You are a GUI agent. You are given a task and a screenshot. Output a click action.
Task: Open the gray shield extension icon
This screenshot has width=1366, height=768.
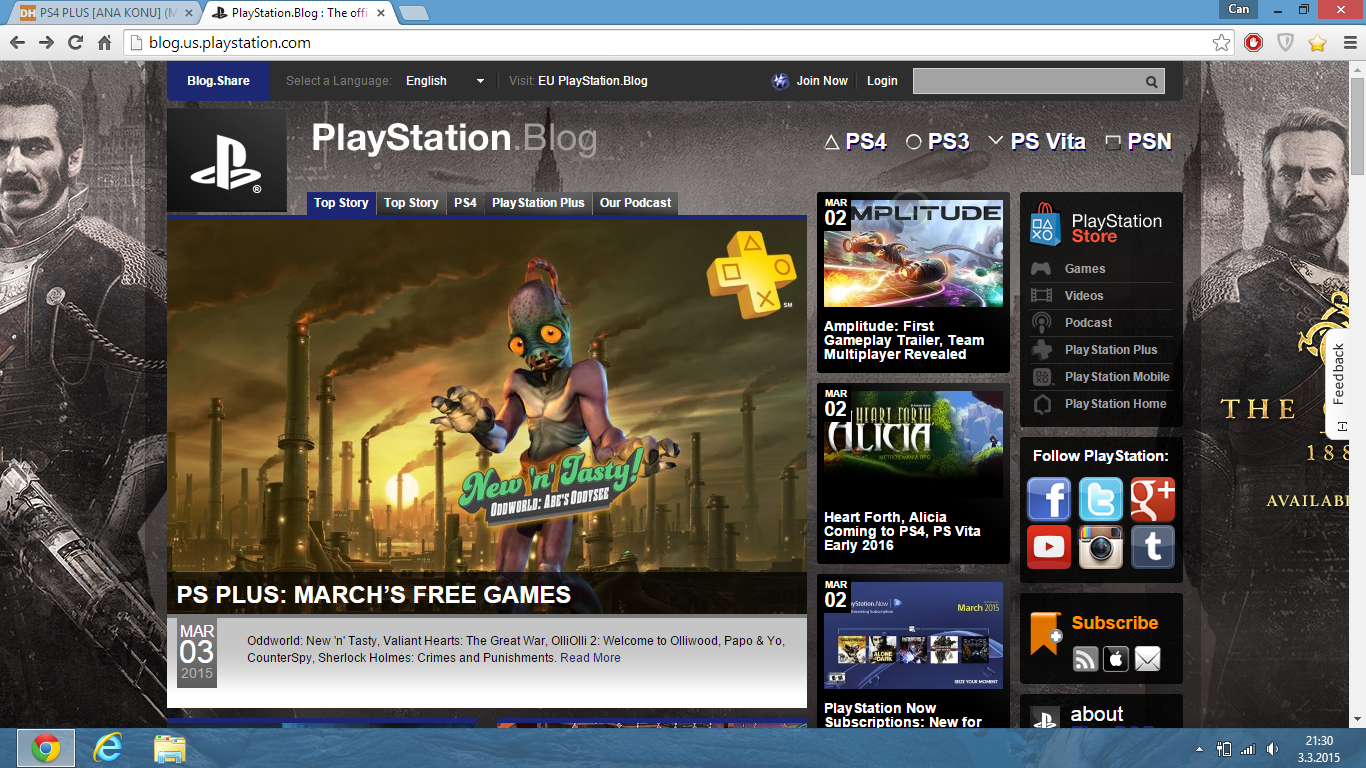point(1286,43)
